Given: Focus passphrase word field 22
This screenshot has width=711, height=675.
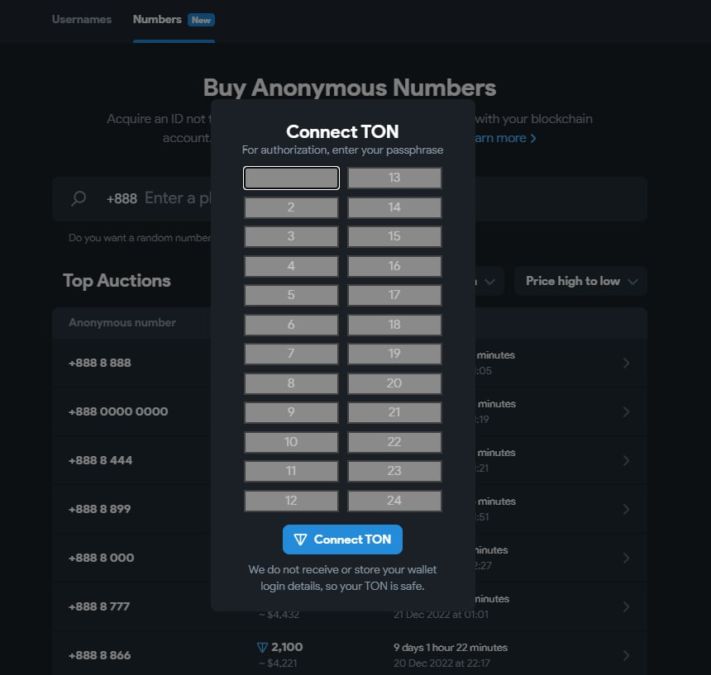Looking at the screenshot, I should coord(394,442).
